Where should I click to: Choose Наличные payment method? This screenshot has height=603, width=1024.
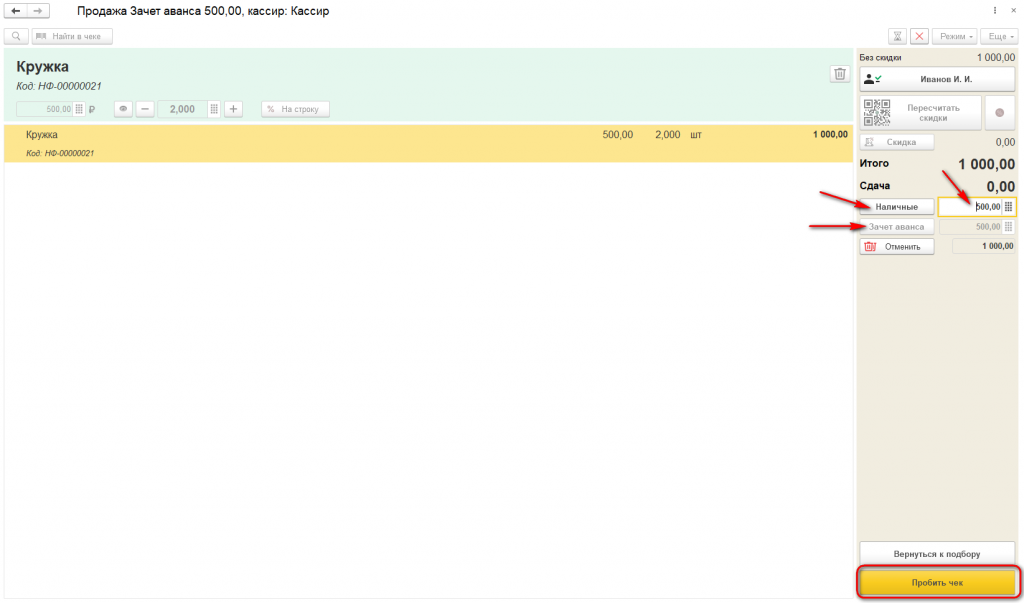(897, 207)
